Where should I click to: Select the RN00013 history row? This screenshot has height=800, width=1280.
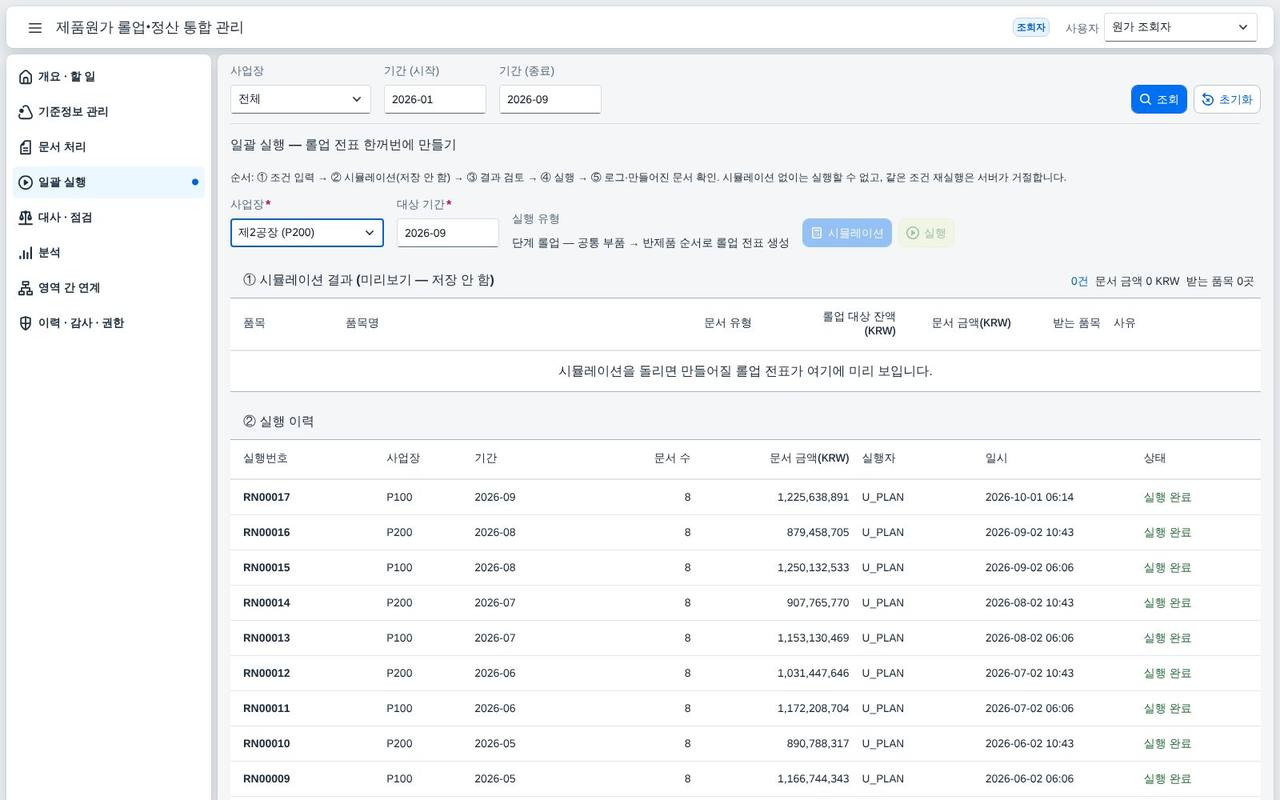(745, 638)
